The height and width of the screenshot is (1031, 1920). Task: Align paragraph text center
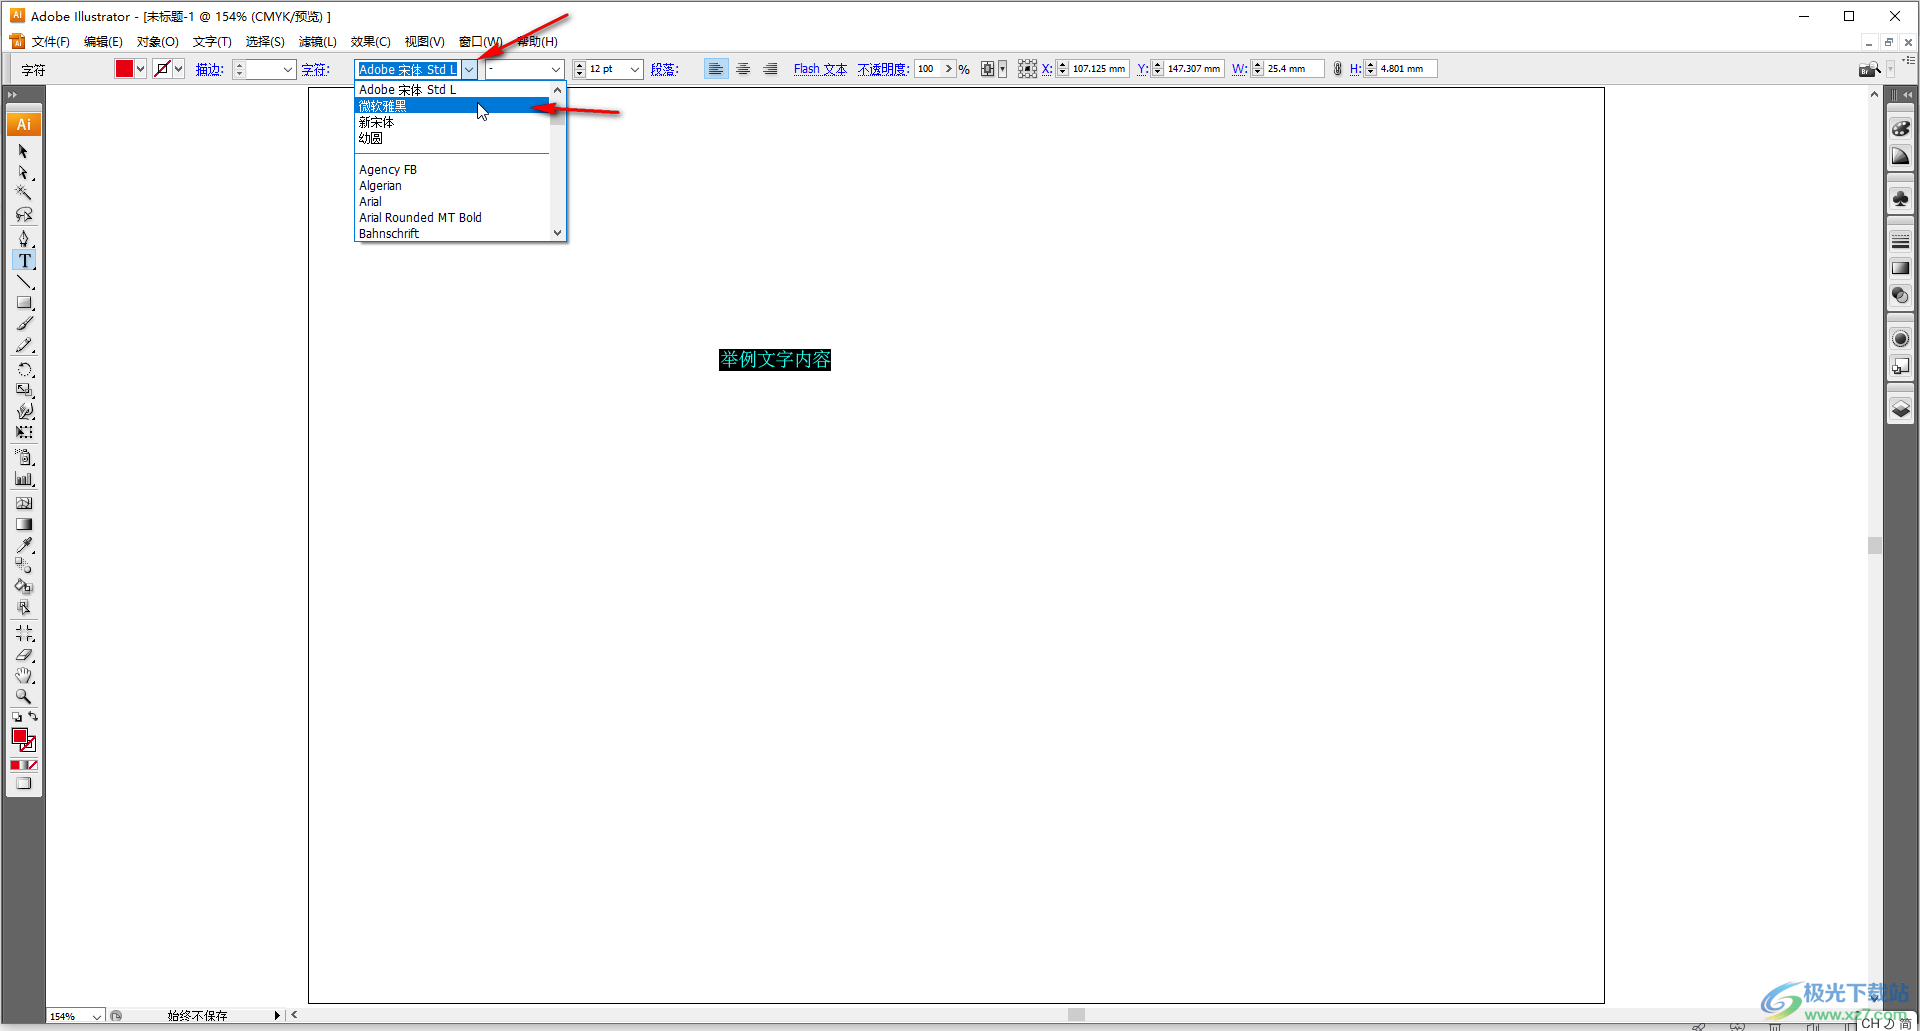(743, 69)
